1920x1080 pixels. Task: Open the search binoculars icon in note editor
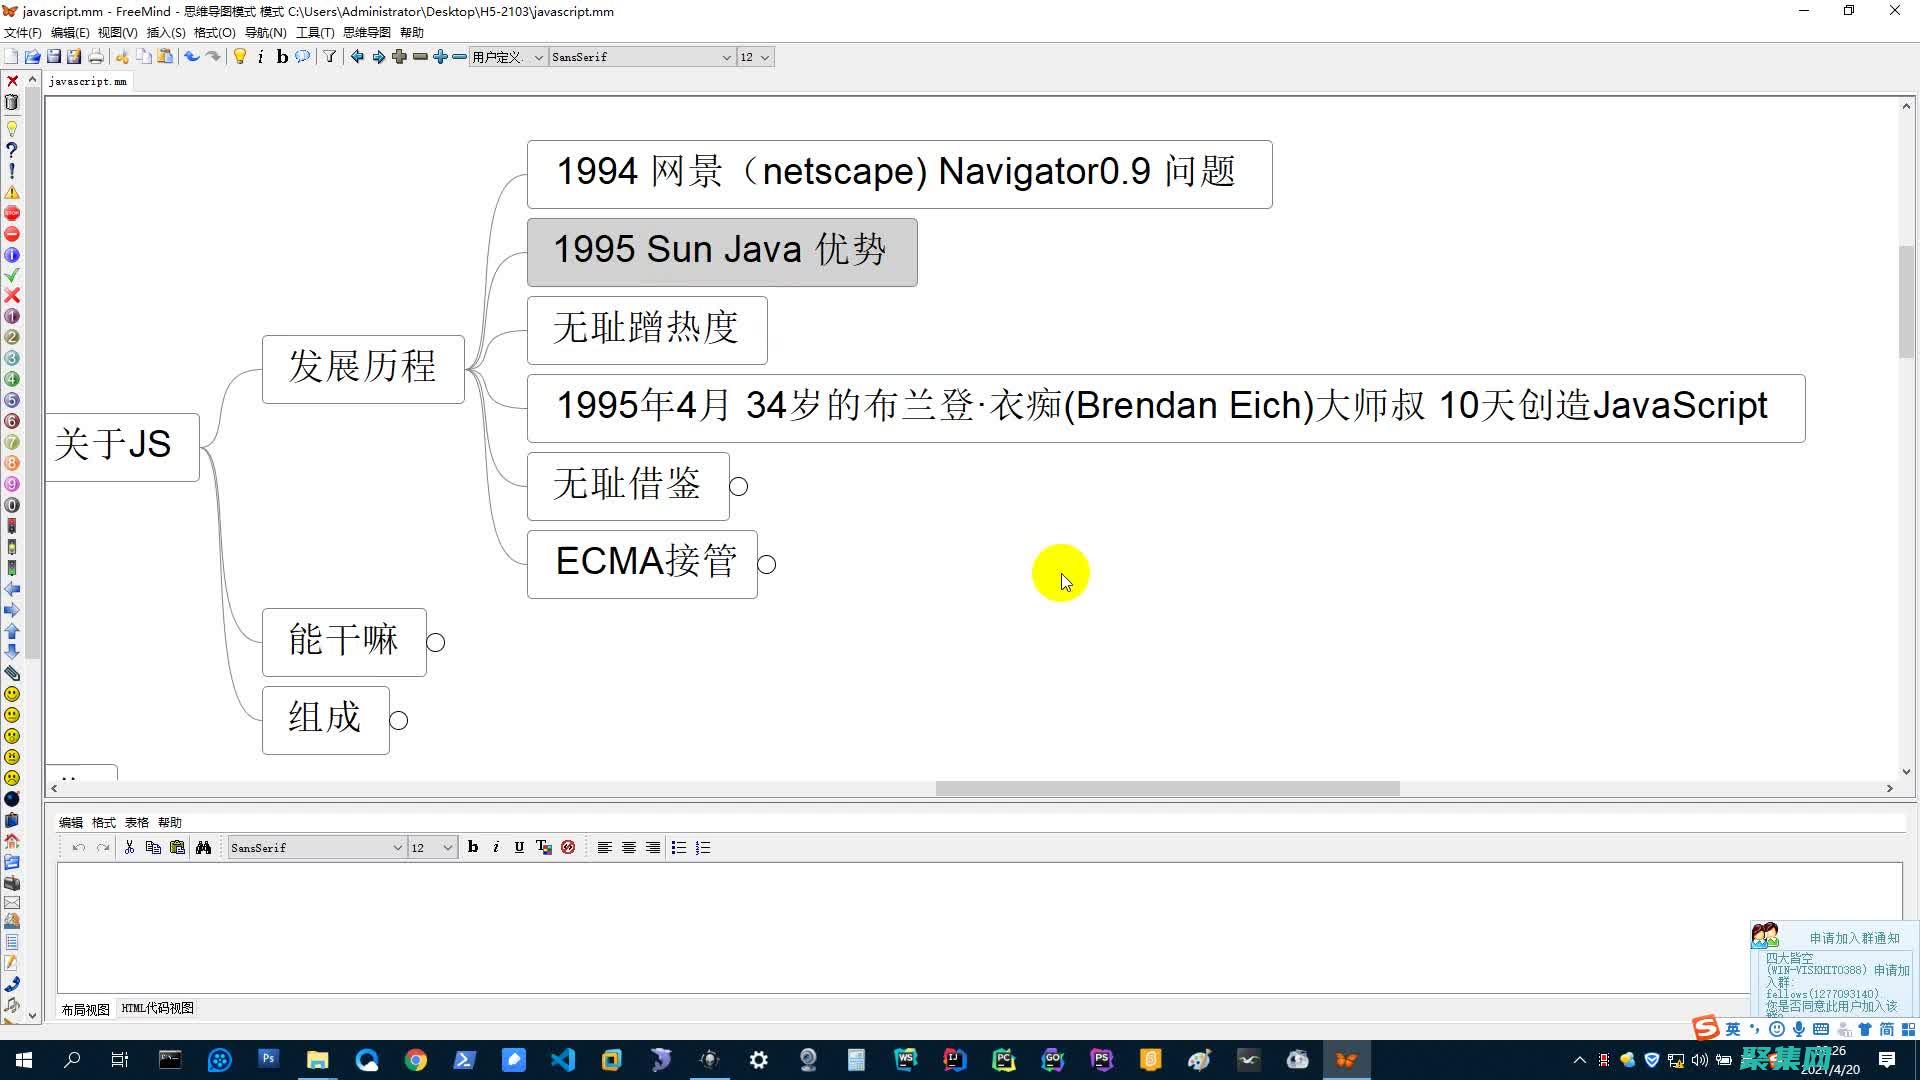(204, 847)
